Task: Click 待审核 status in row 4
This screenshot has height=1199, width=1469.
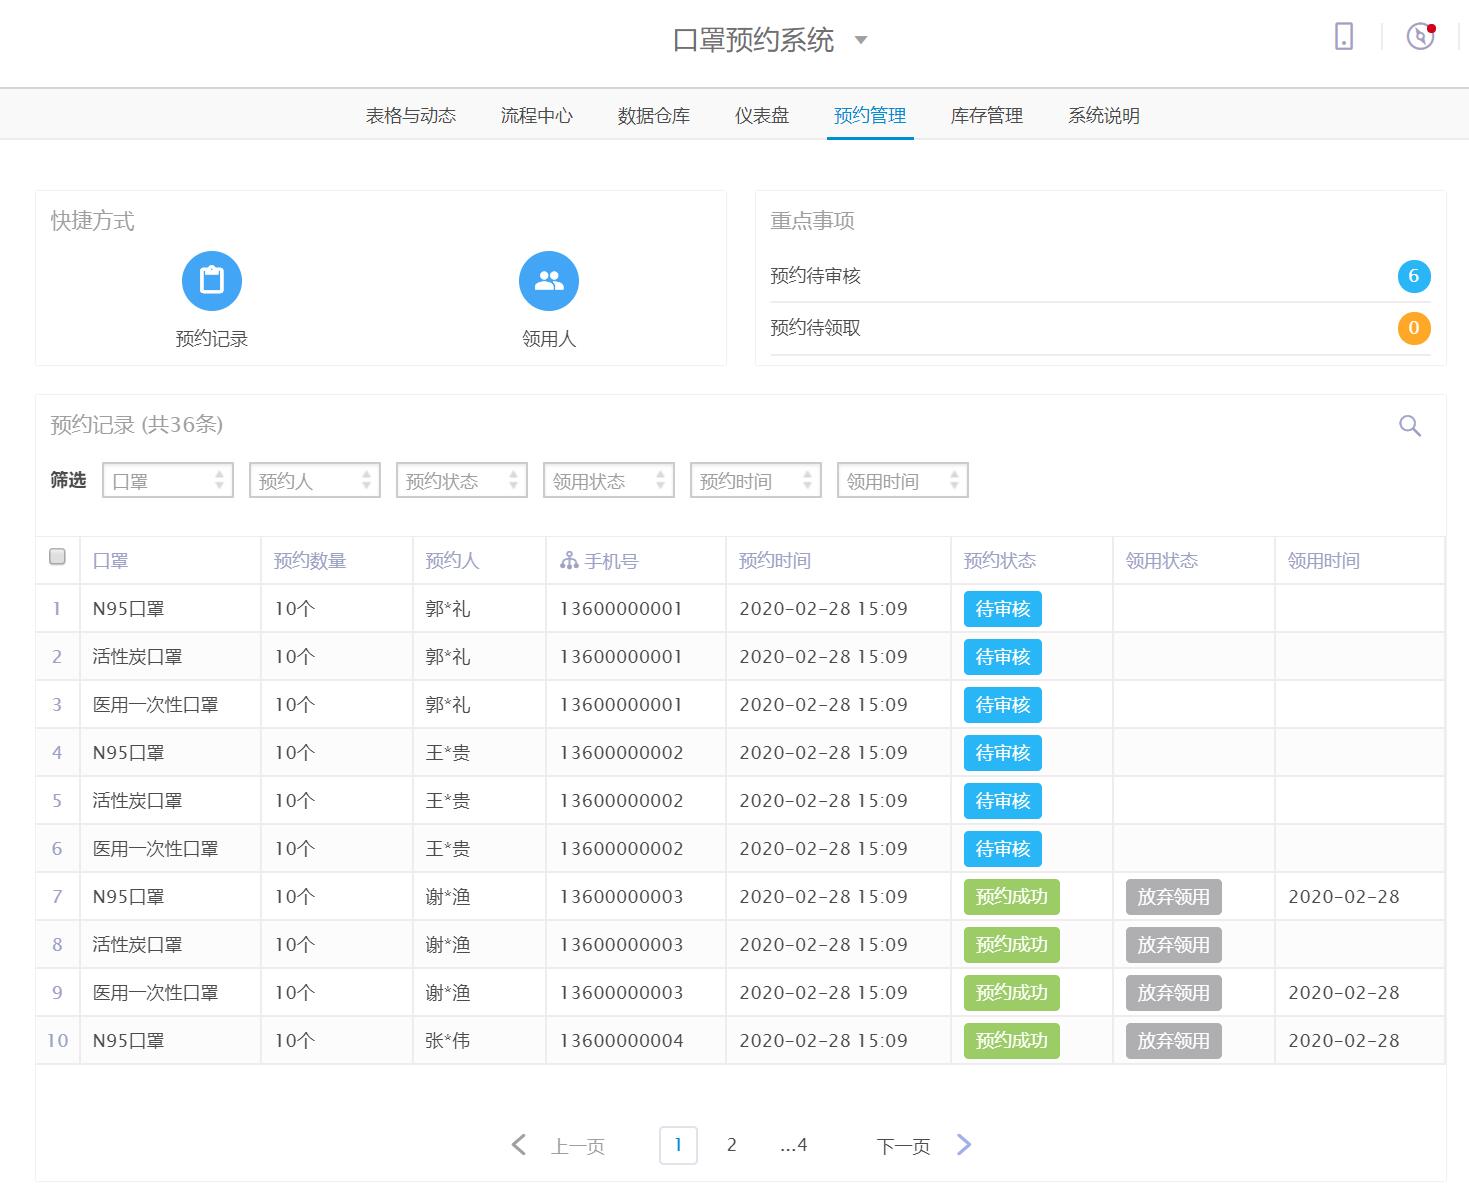Action: [x=1003, y=753]
